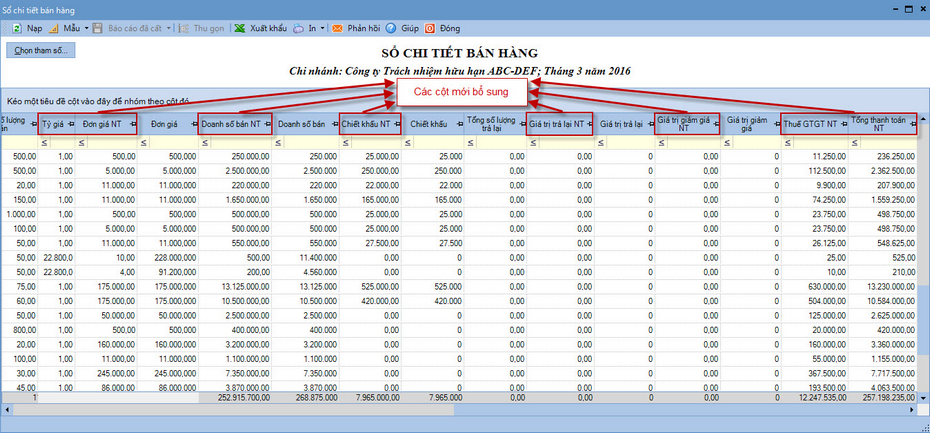Export to Excel with Xuất khẩu

pyautogui.click(x=260, y=28)
